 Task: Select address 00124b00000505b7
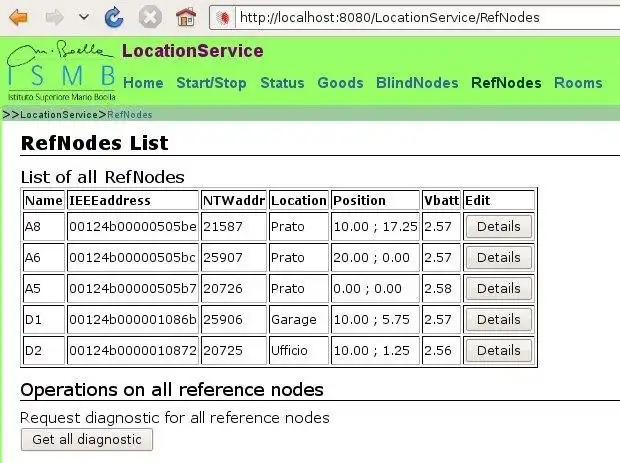132,289
